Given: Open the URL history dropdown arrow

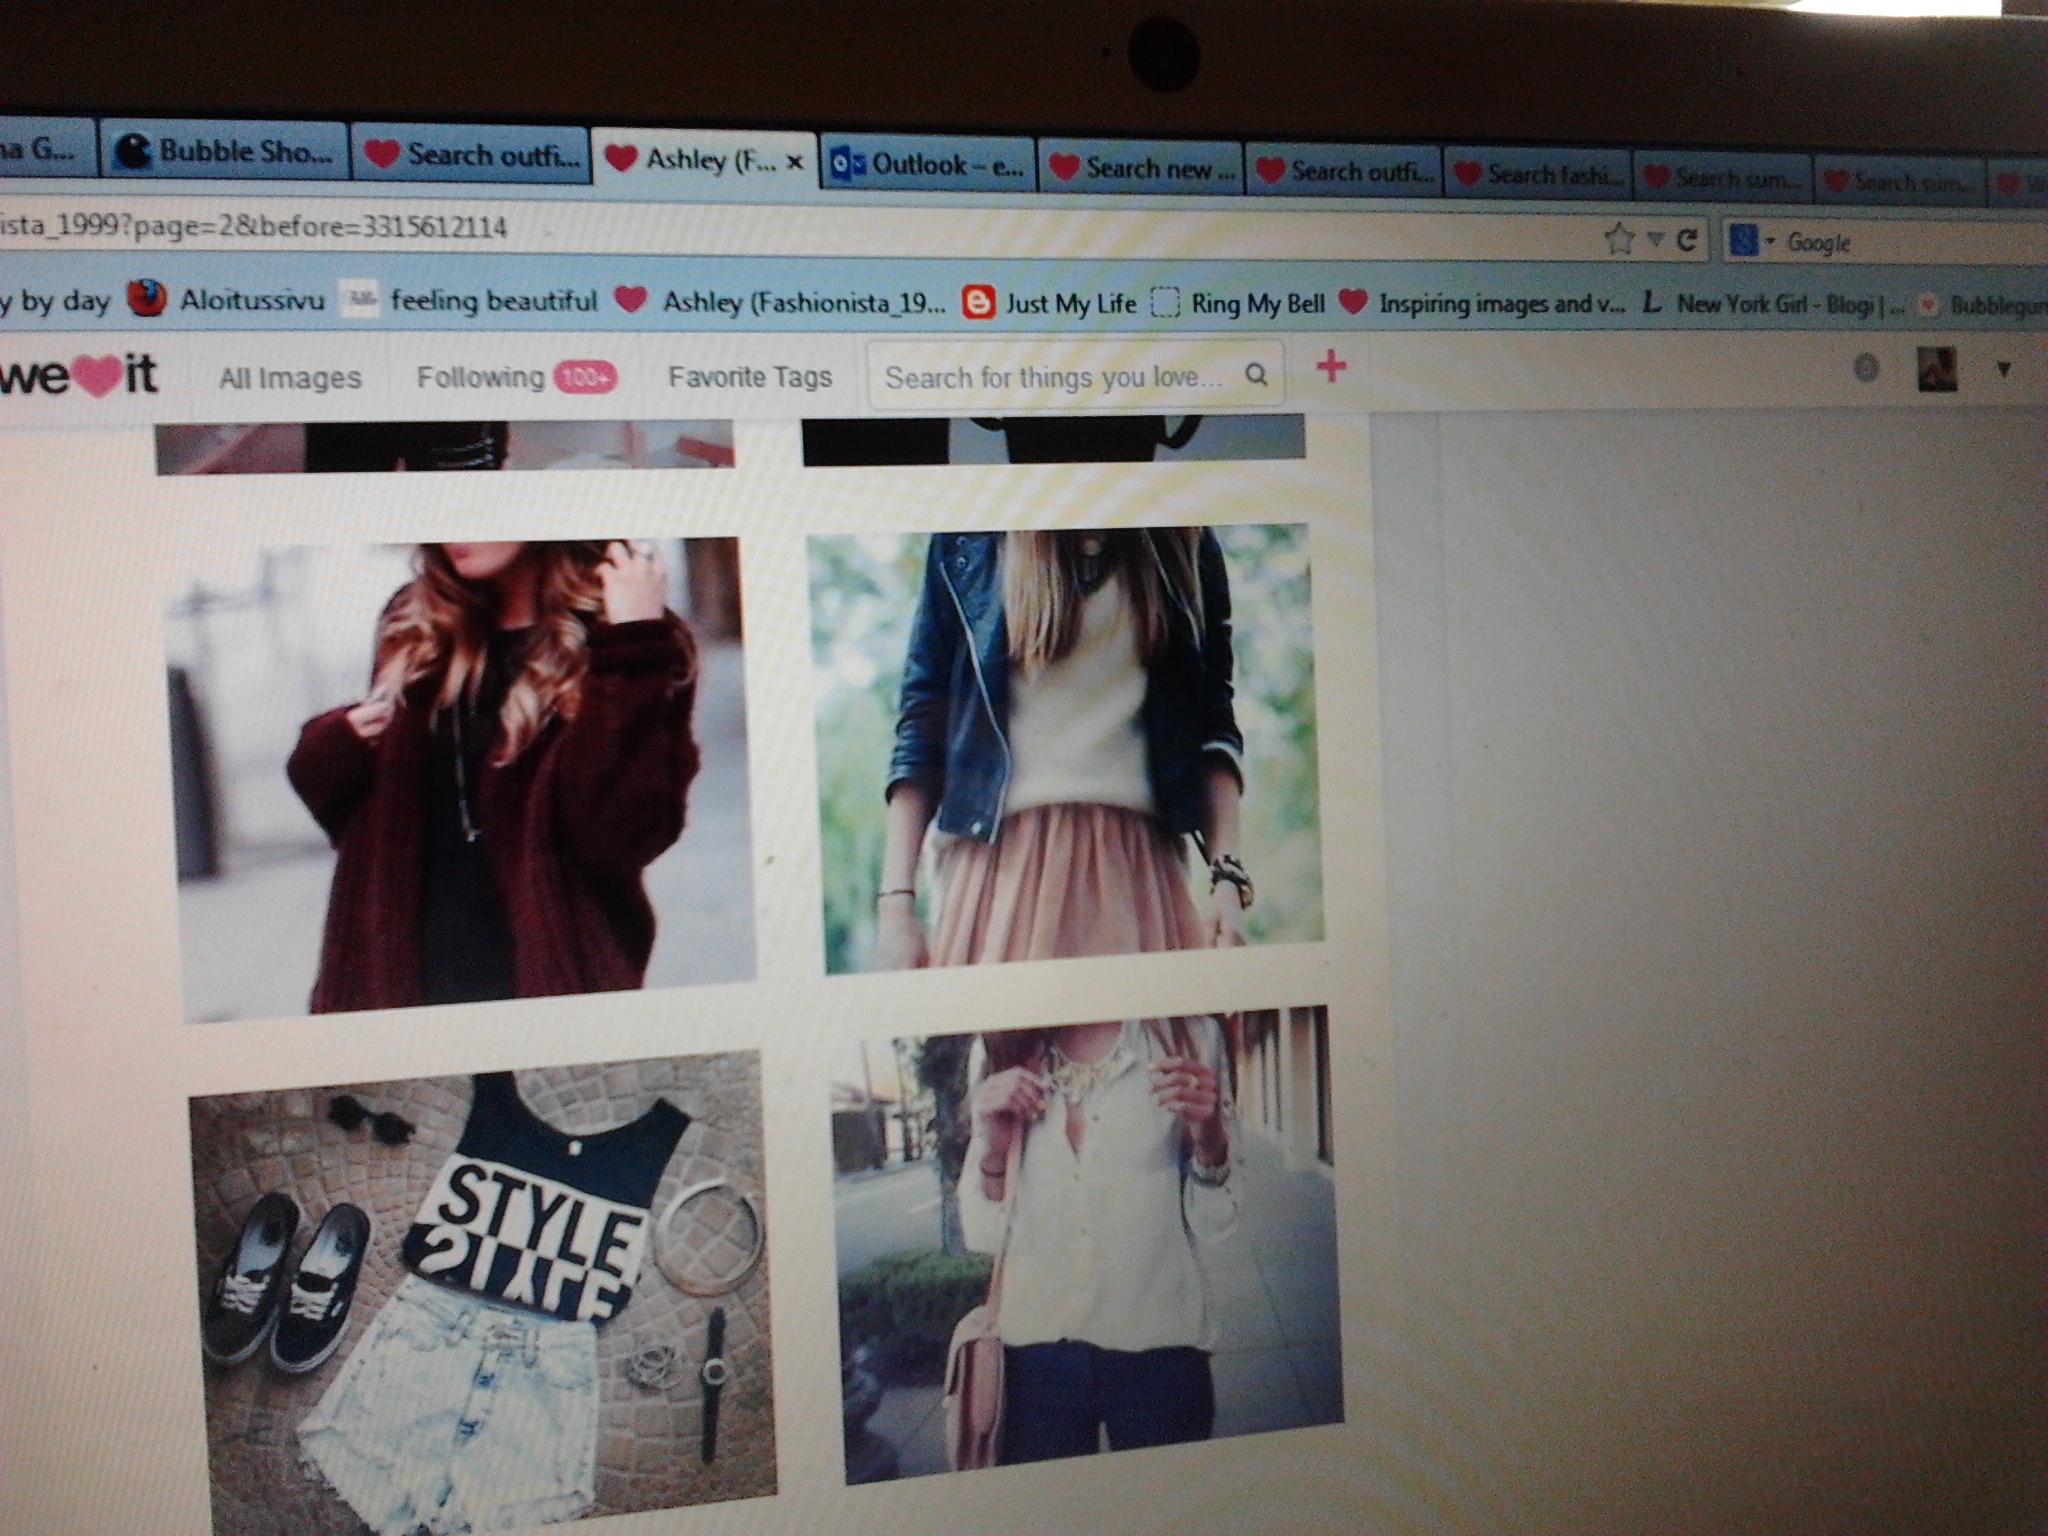Looking at the screenshot, I should click(x=1656, y=240).
